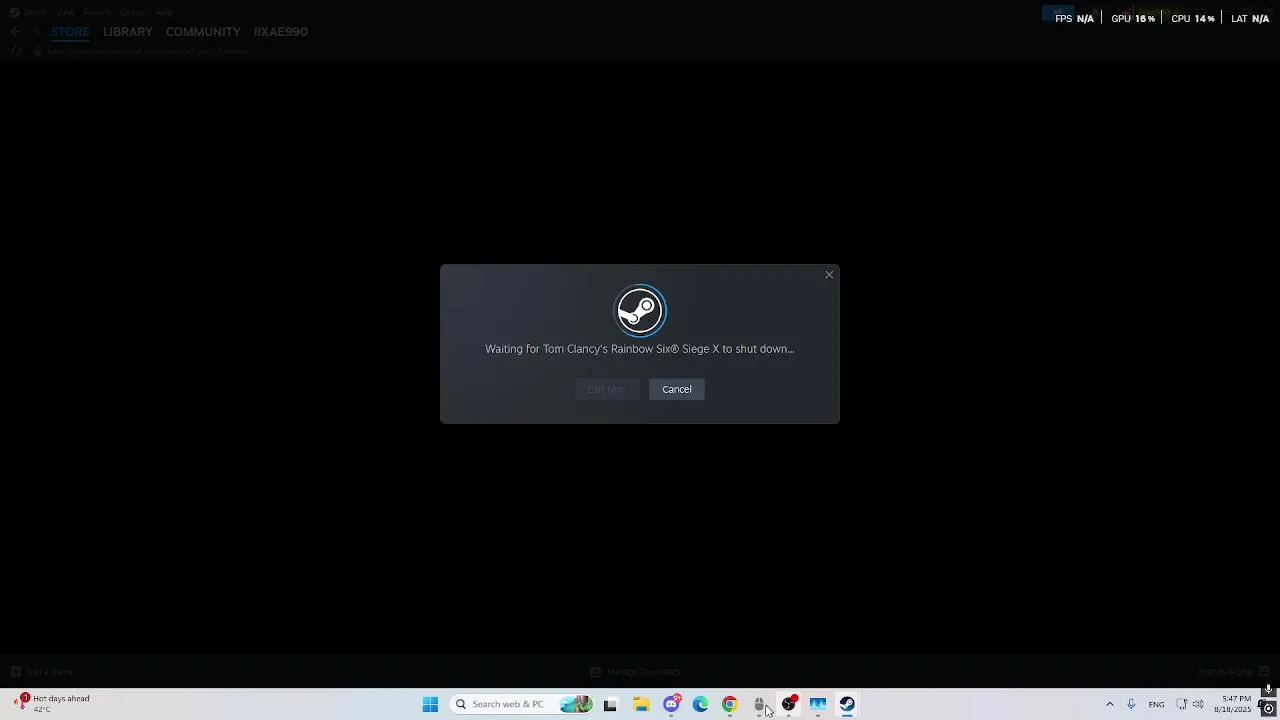1280x720 pixels.
Task: Open the COMMUNITY tab
Action: [x=203, y=32]
